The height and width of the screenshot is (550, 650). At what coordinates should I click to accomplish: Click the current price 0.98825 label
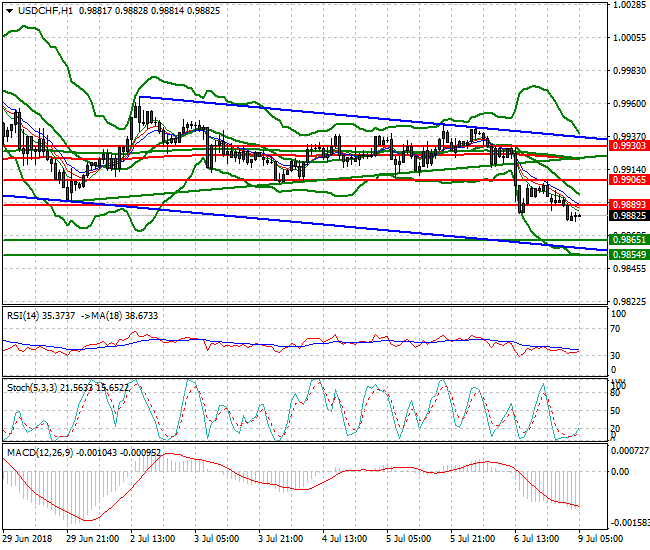click(x=630, y=215)
